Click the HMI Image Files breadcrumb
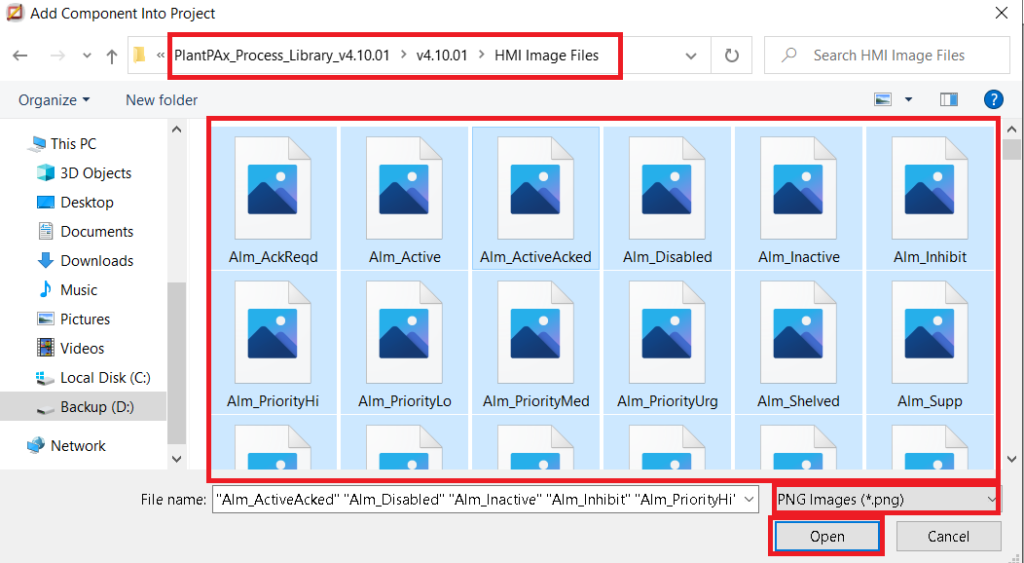 pyautogui.click(x=547, y=56)
